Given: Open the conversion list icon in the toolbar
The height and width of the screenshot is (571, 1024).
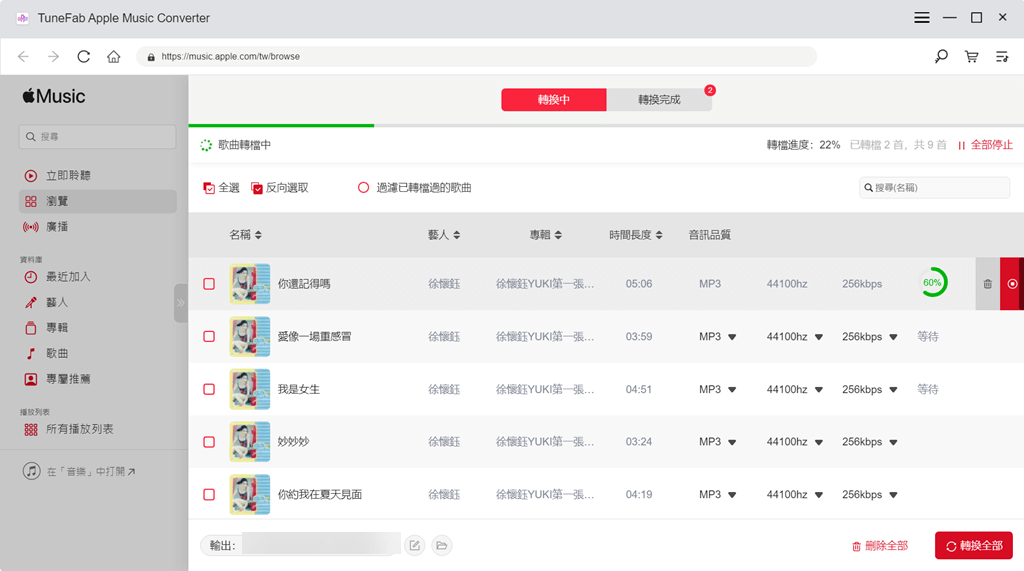Looking at the screenshot, I should pos(1002,57).
